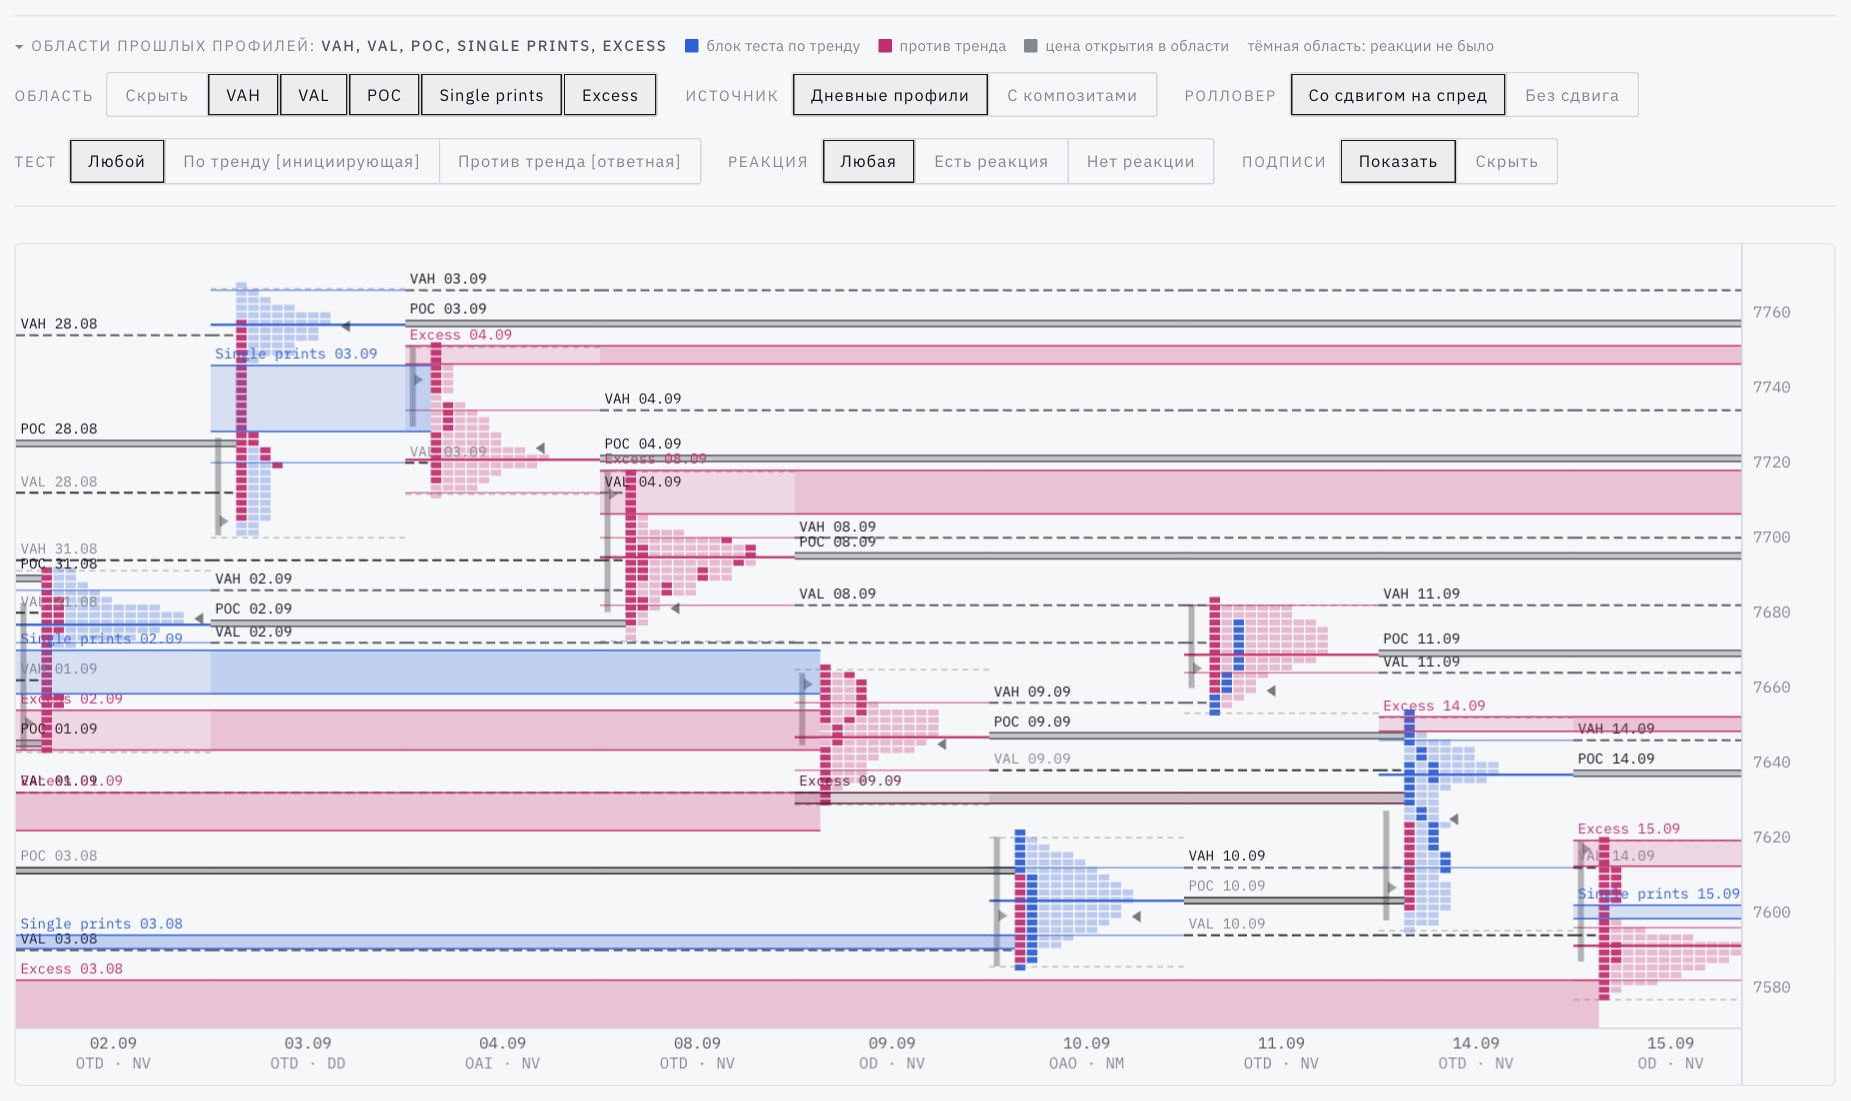The width and height of the screenshot is (1851, 1101).
Task: Click the Excess 04.09 label
Action: (460, 335)
